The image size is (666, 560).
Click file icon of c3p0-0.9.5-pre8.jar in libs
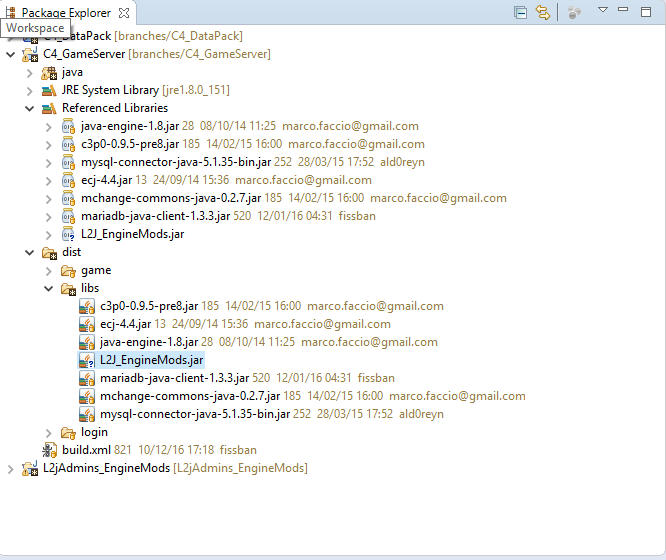point(87,306)
